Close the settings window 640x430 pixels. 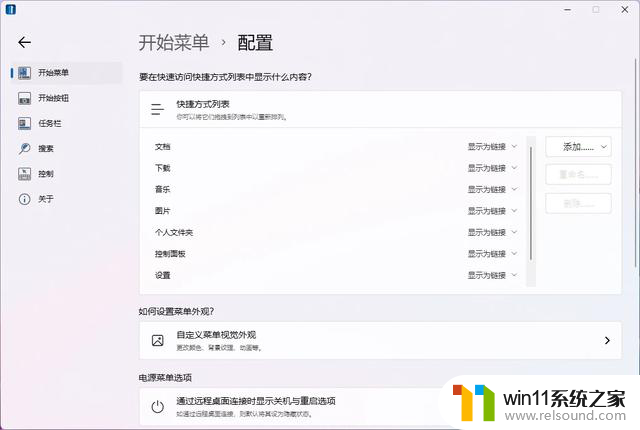(624, 9)
